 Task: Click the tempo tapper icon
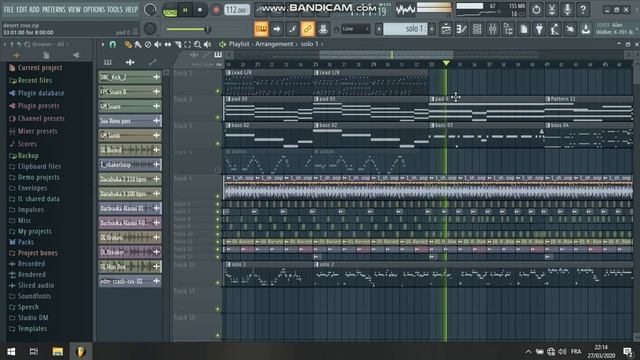(555, 29)
